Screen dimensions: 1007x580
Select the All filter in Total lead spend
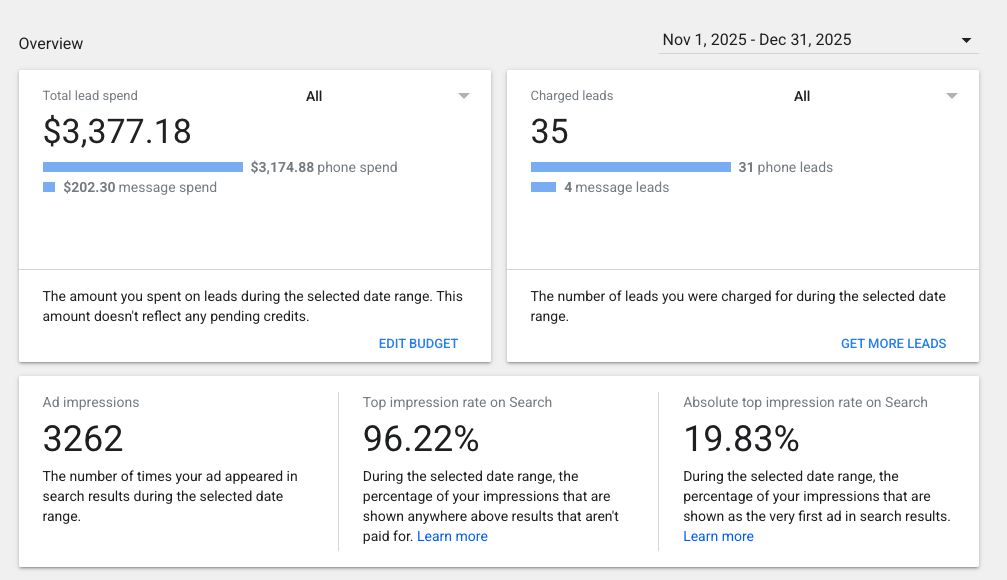pyautogui.click(x=314, y=96)
